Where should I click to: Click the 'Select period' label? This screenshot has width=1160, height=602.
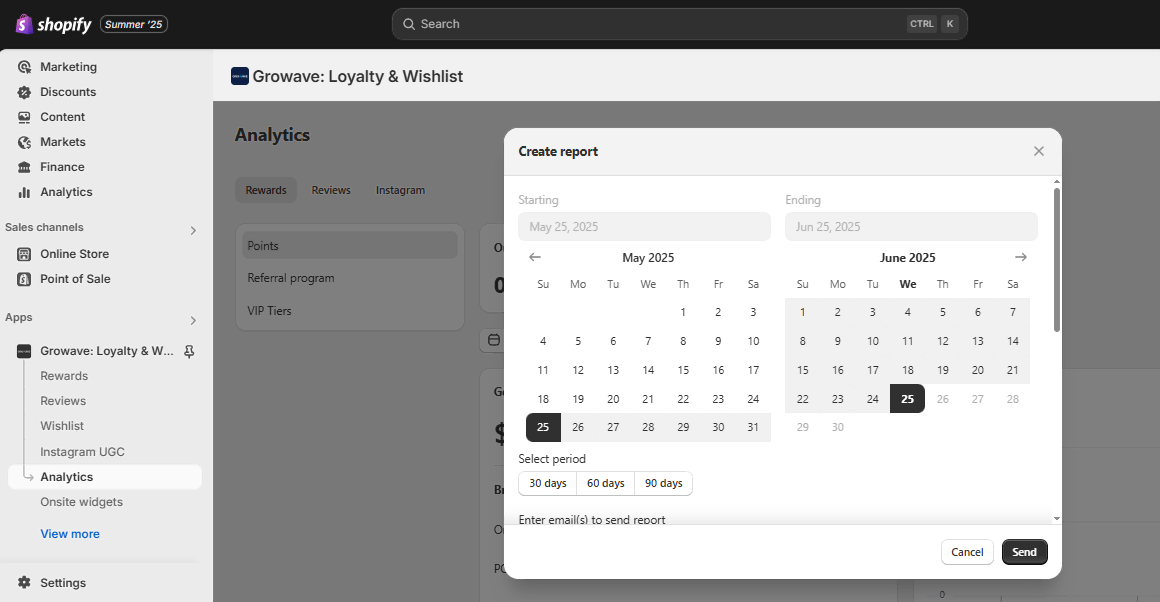(x=552, y=459)
